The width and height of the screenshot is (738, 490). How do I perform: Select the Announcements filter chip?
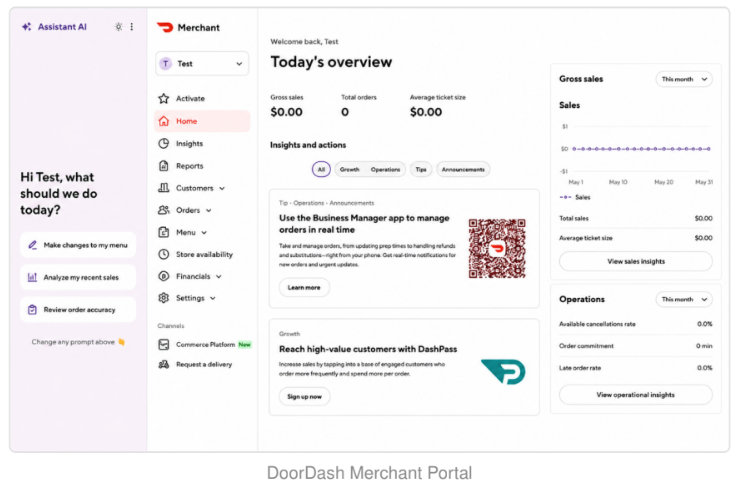tap(463, 169)
